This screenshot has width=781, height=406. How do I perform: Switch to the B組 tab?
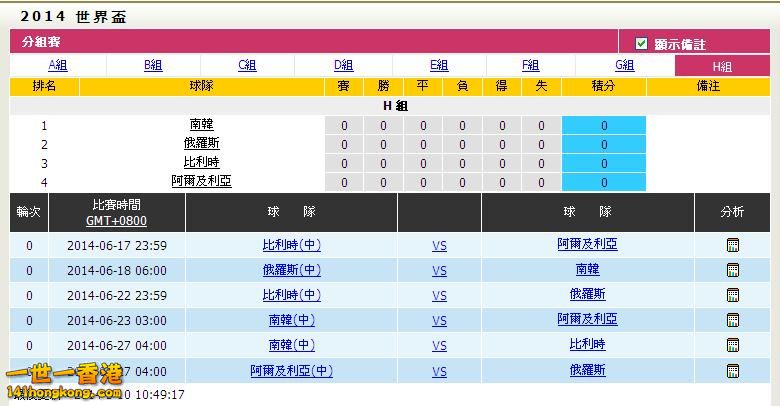click(153, 65)
